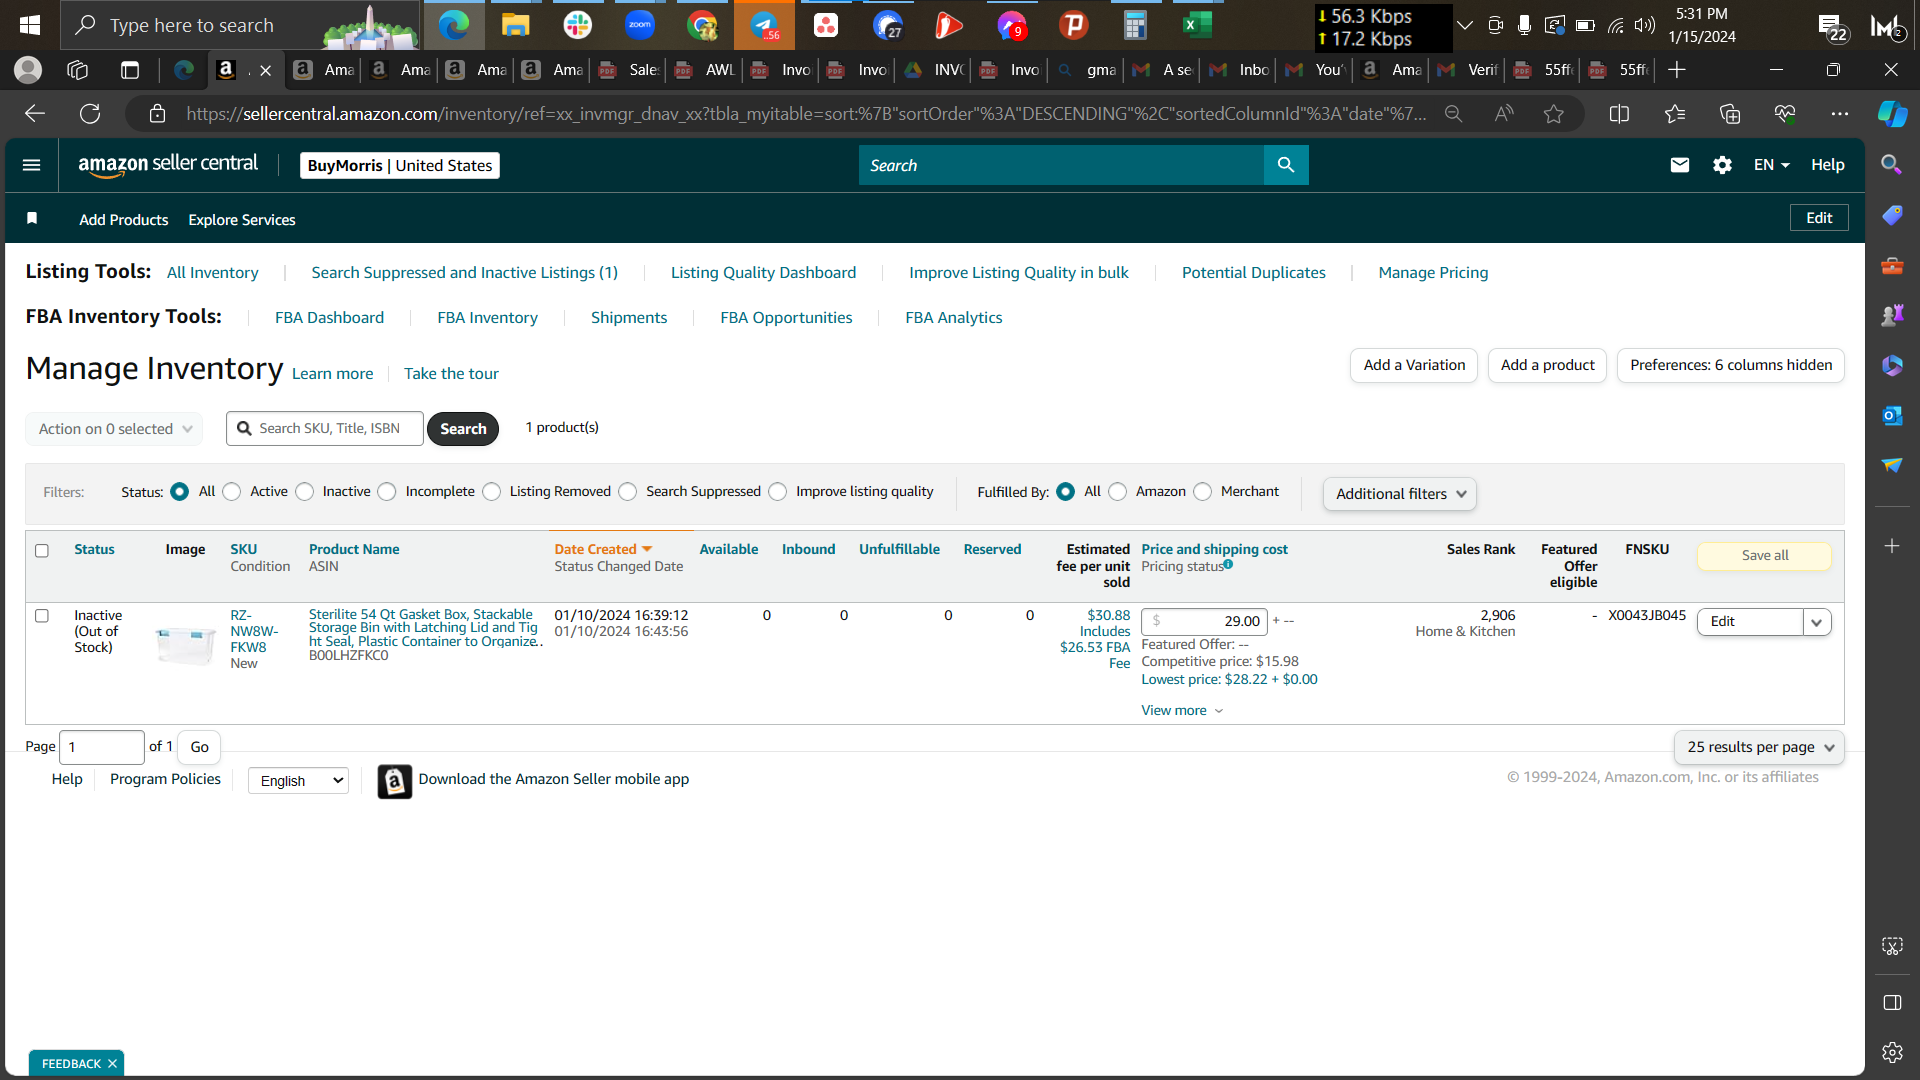Expand View more pricing details
This screenshot has width=1920, height=1080.
pos(1182,711)
